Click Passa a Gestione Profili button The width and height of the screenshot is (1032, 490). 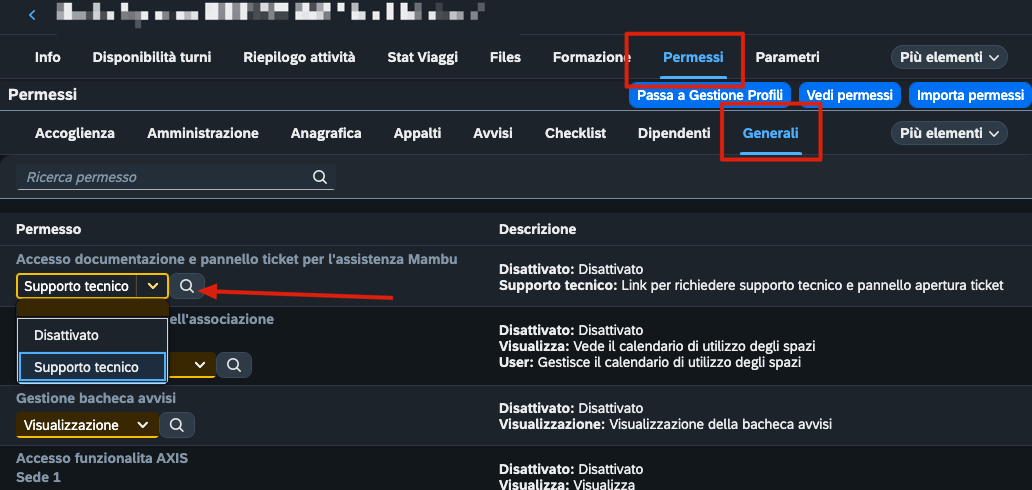710,95
